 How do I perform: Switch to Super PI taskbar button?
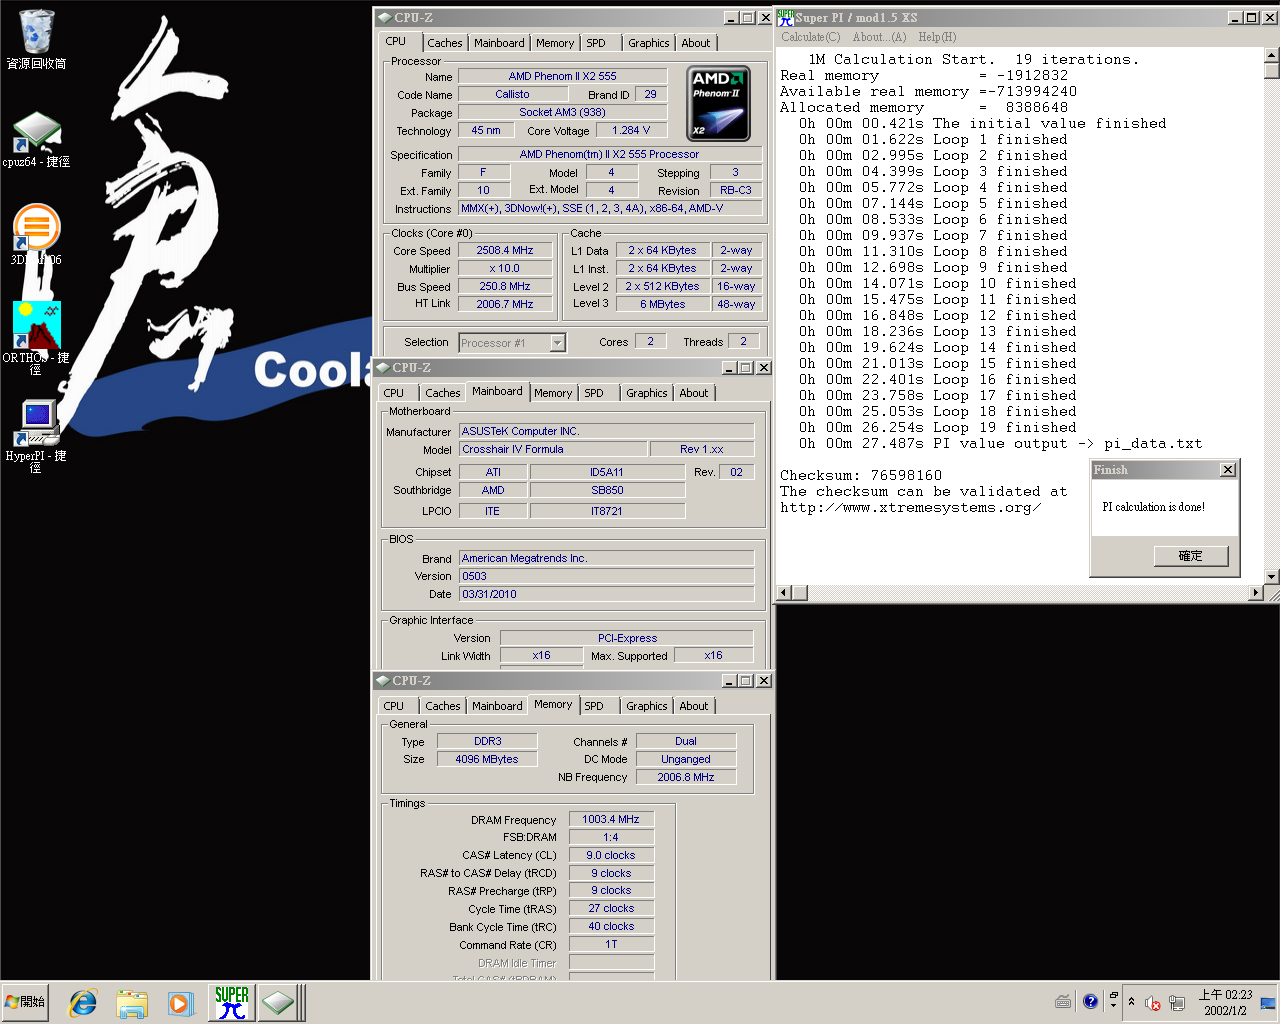coord(231,1002)
